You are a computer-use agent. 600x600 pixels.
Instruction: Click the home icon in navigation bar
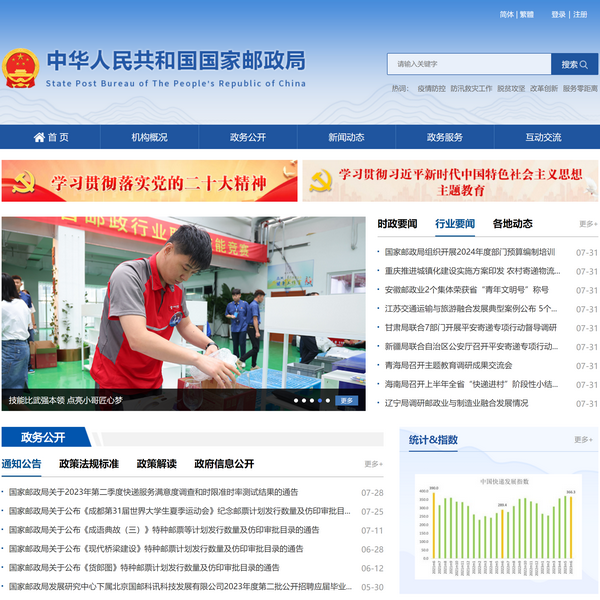click(39, 137)
